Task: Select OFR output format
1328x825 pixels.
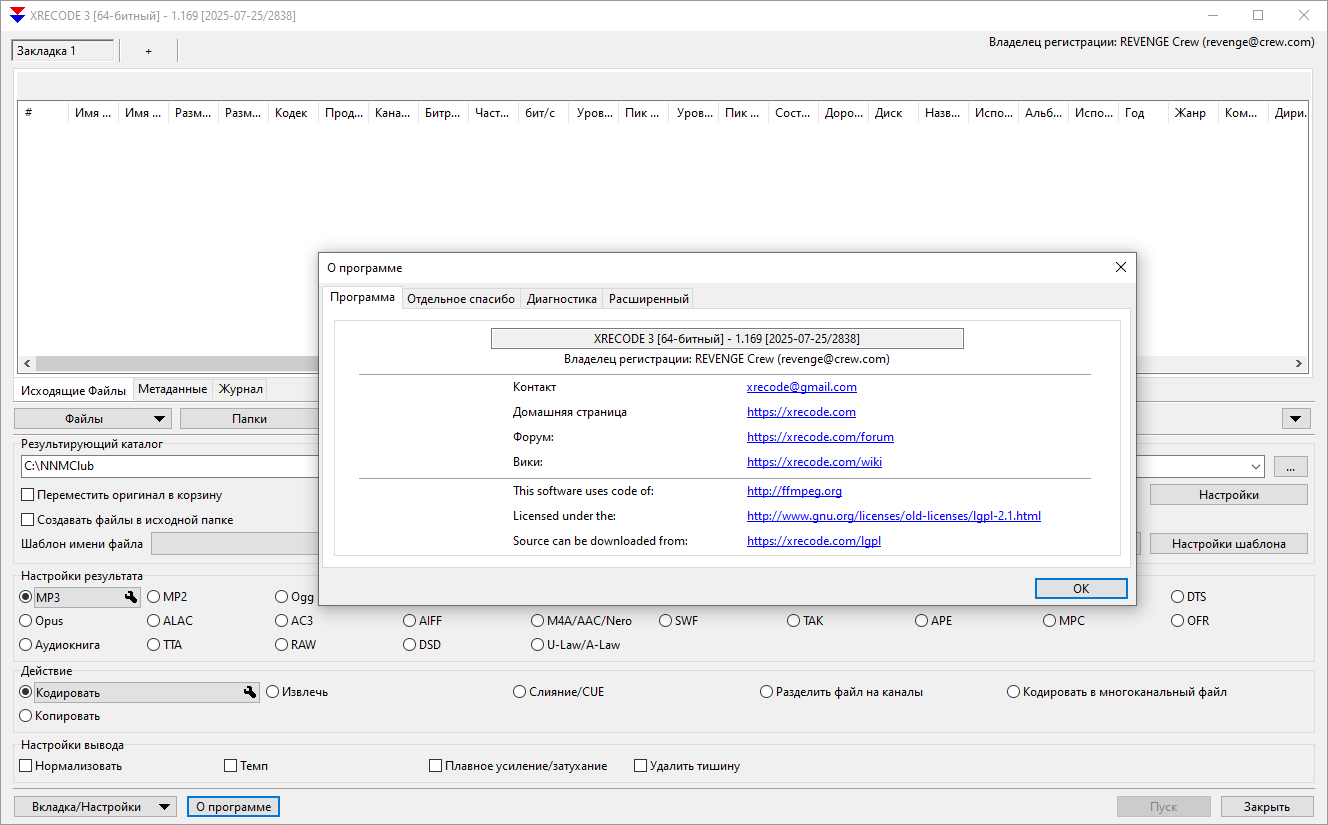Action: point(1178,621)
